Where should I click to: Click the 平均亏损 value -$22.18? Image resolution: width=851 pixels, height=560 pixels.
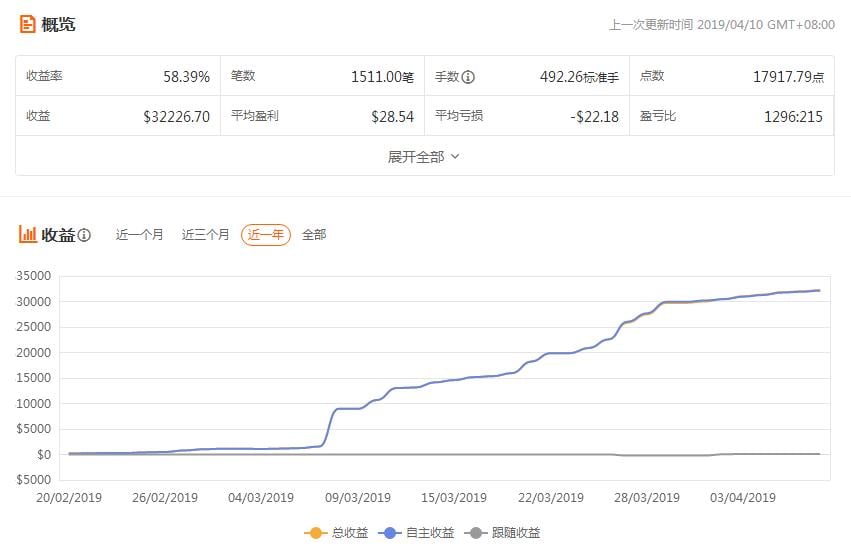pyautogui.click(x=594, y=117)
